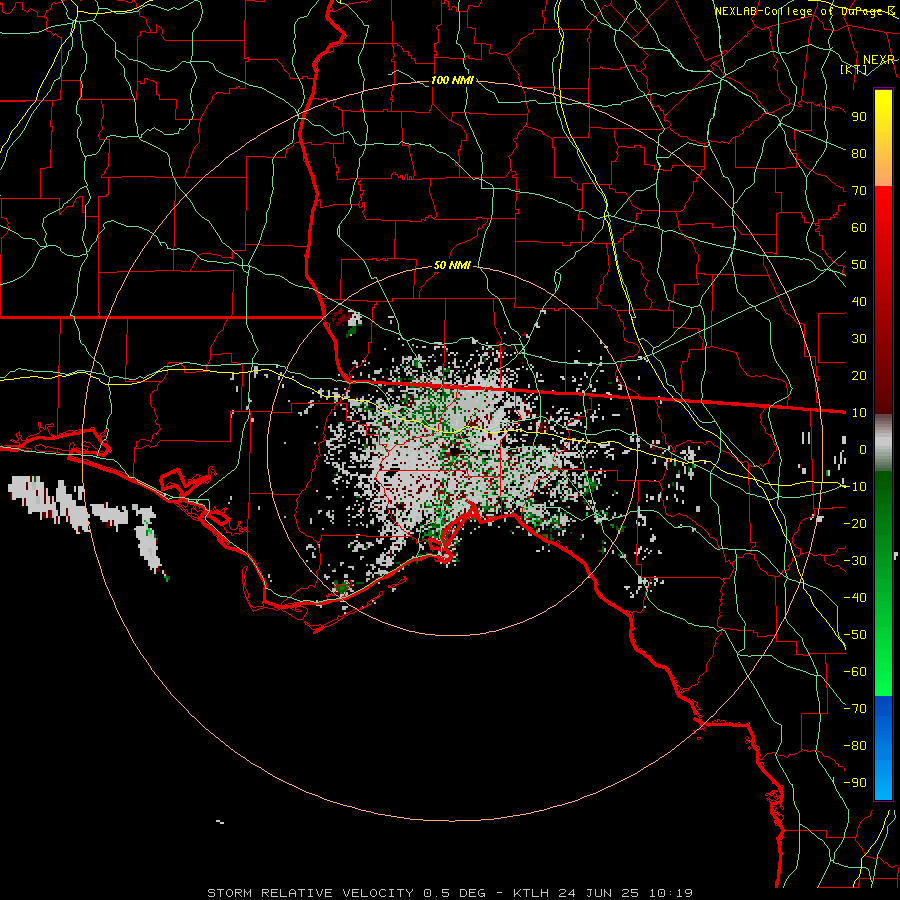Click the "KTLH" station identifier in caption
900x900 pixels.
tap(531, 893)
